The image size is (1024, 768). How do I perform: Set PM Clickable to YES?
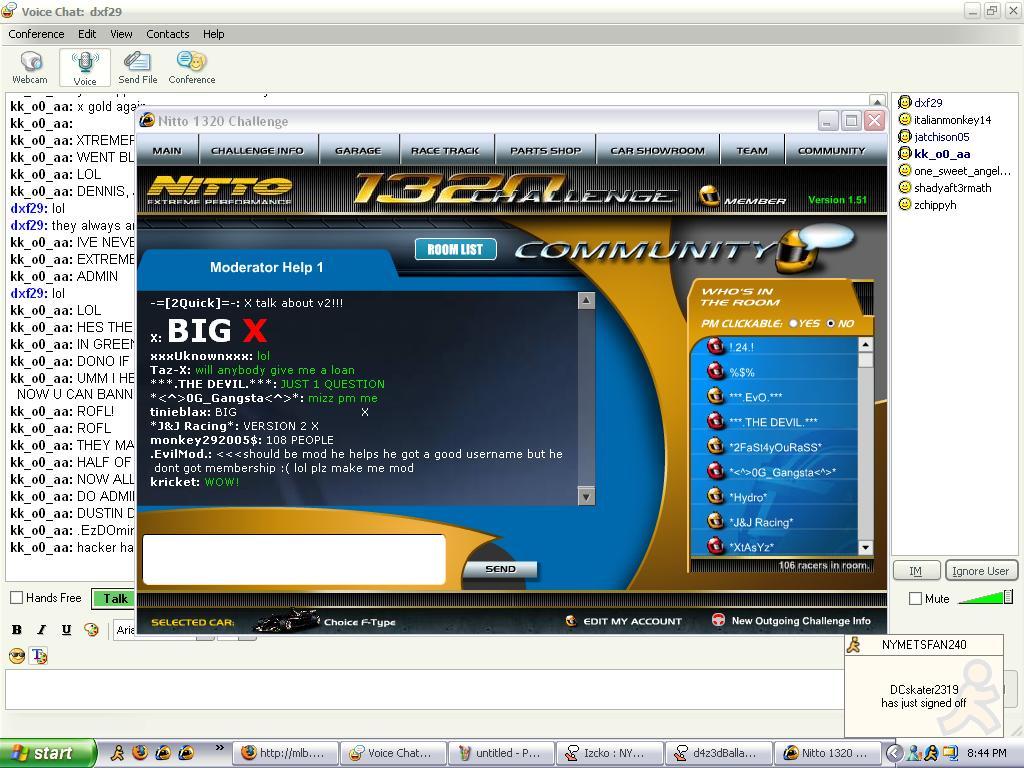pyautogui.click(x=793, y=323)
